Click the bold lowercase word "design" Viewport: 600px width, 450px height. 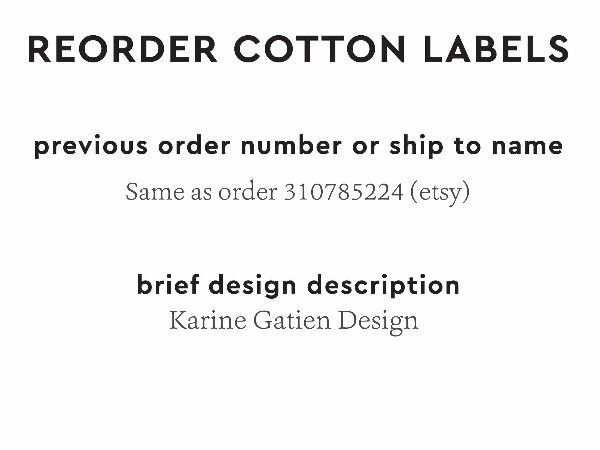click(257, 285)
